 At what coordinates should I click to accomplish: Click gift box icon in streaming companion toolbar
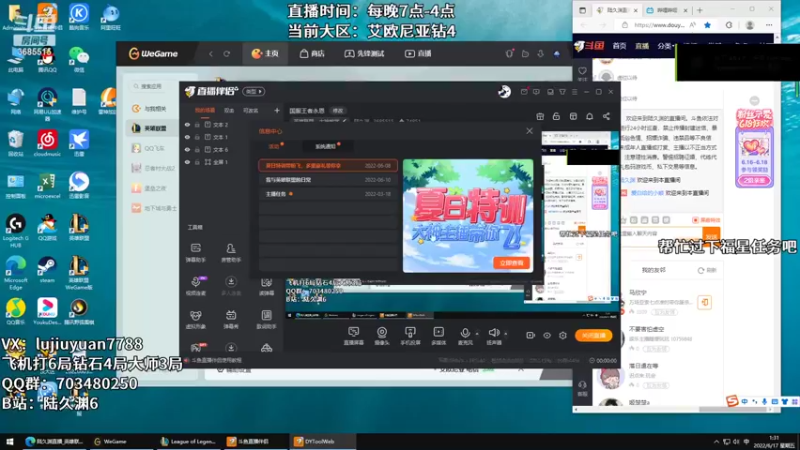[x=540, y=116]
